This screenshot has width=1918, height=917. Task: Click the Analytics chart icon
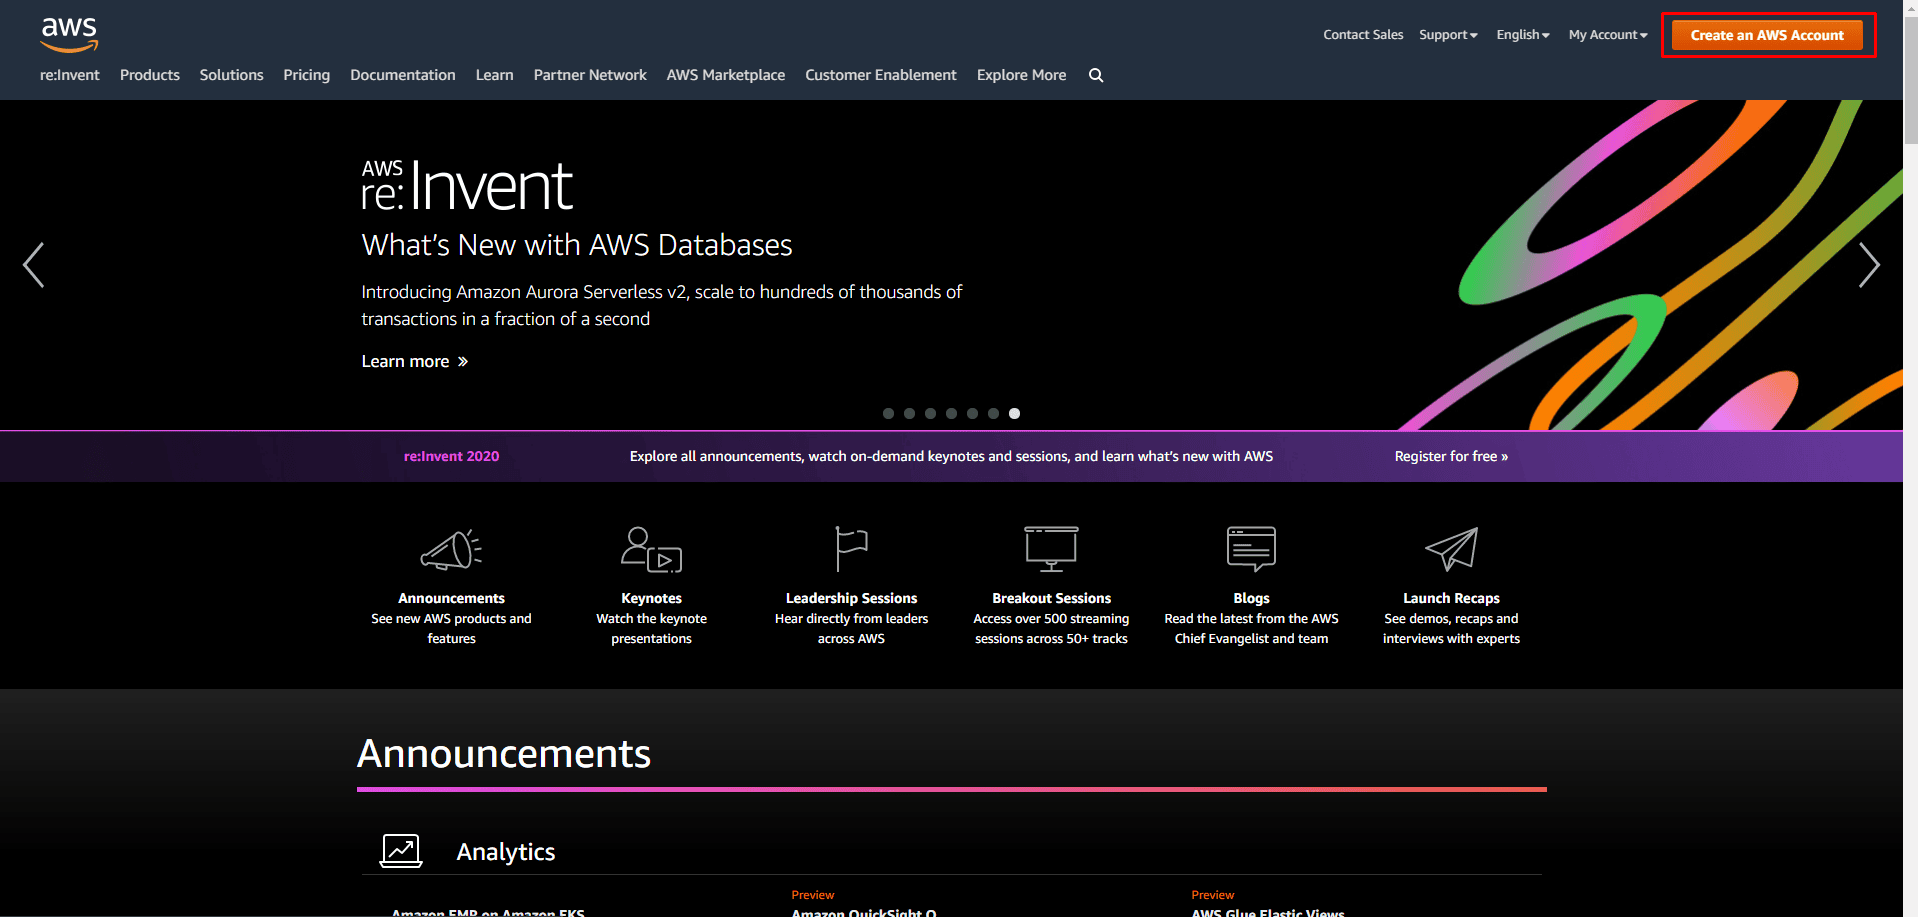[x=401, y=851]
